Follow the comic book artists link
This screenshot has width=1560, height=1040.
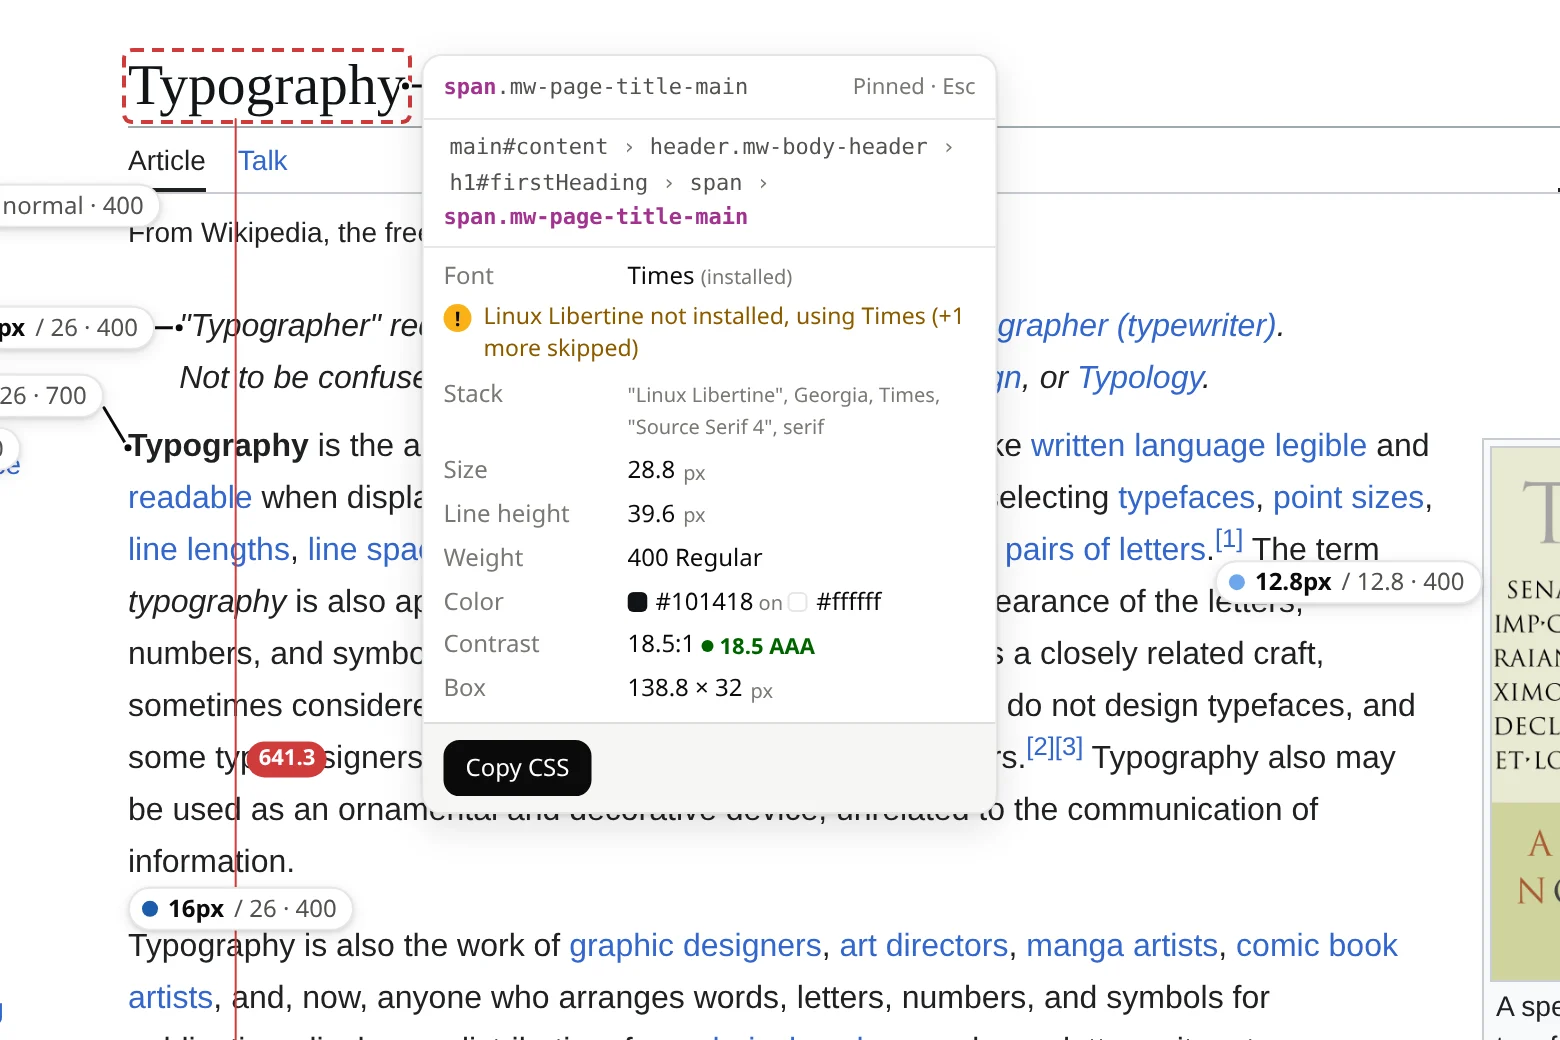(x=1316, y=945)
